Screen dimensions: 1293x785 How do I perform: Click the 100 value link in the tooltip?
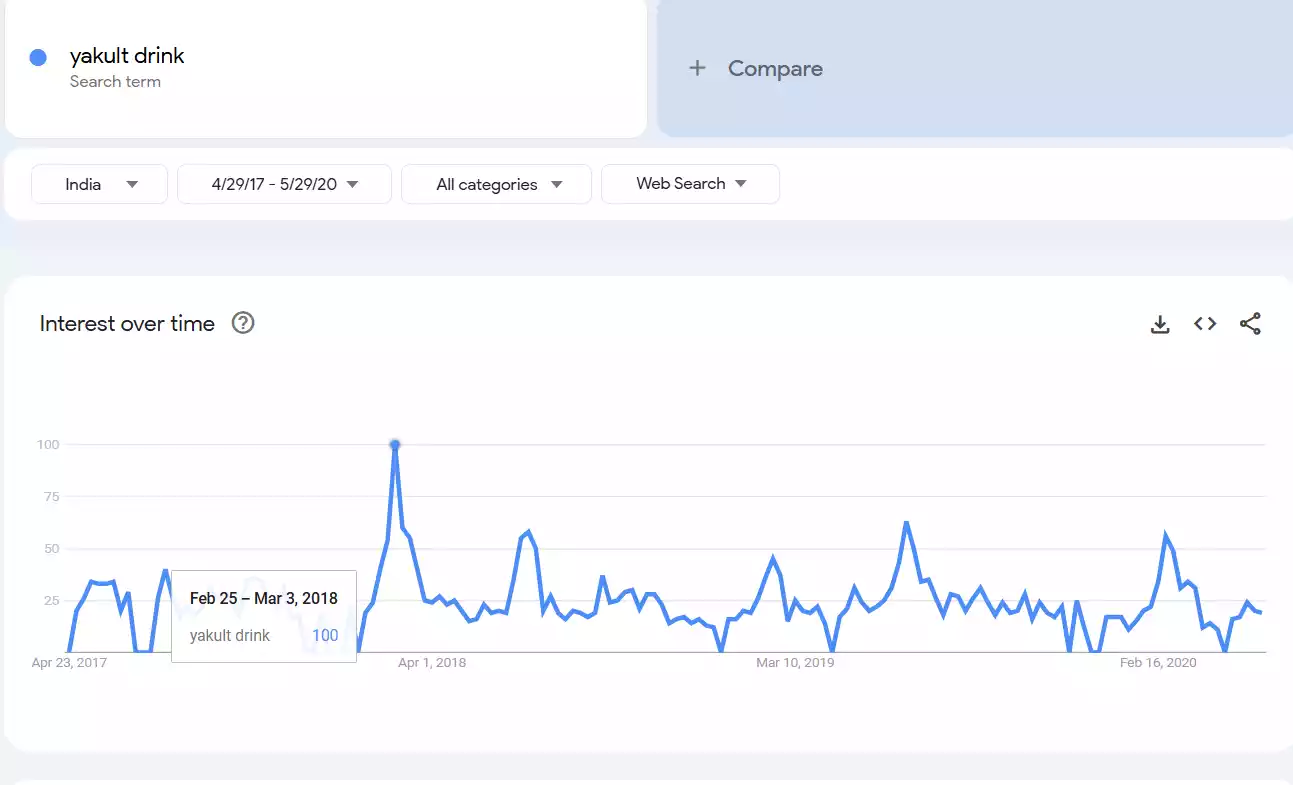[325, 635]
